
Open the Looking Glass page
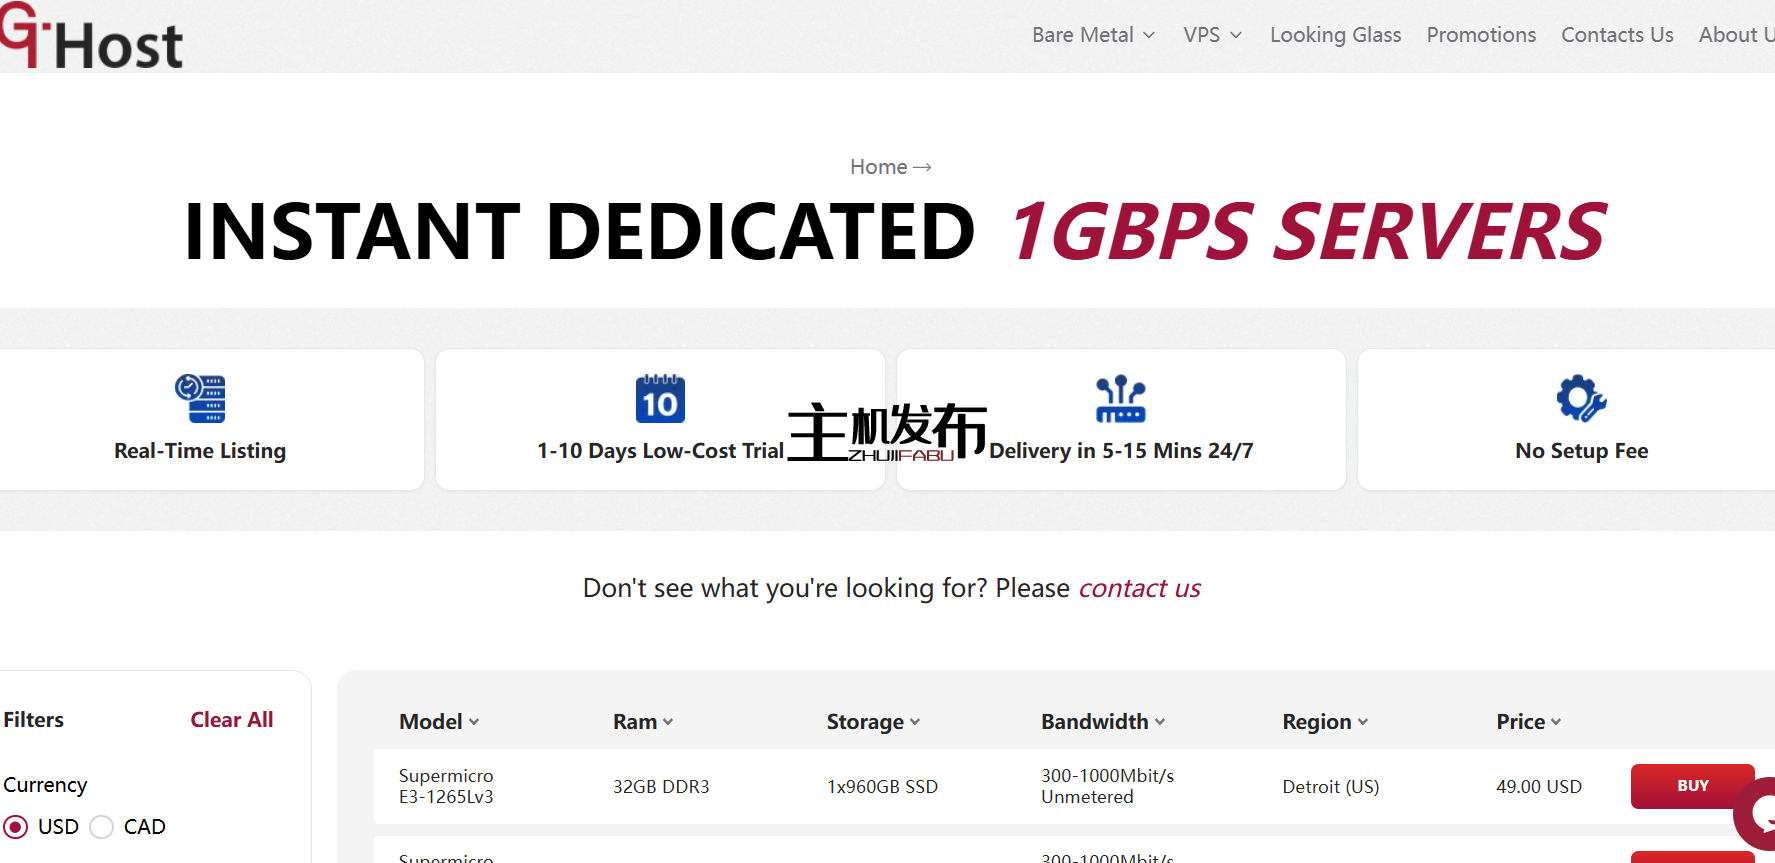(x=1335, y=35)
